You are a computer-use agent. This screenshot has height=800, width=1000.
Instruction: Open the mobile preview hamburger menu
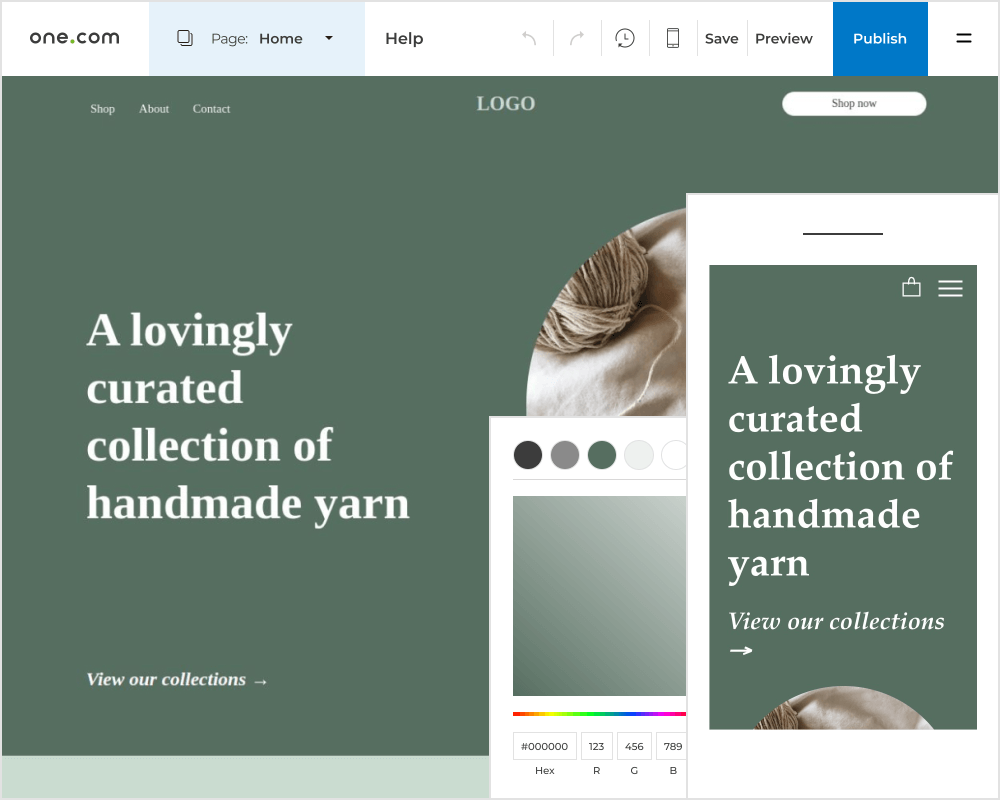950,288
